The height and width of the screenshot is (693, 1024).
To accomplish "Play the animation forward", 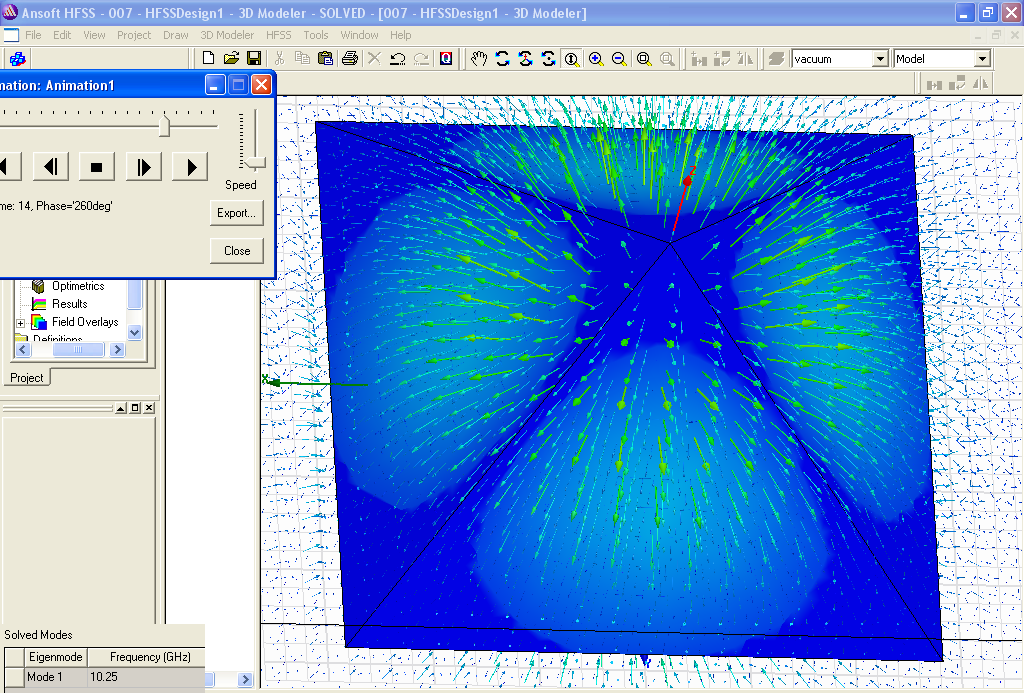I will click(x=190, y=167).
